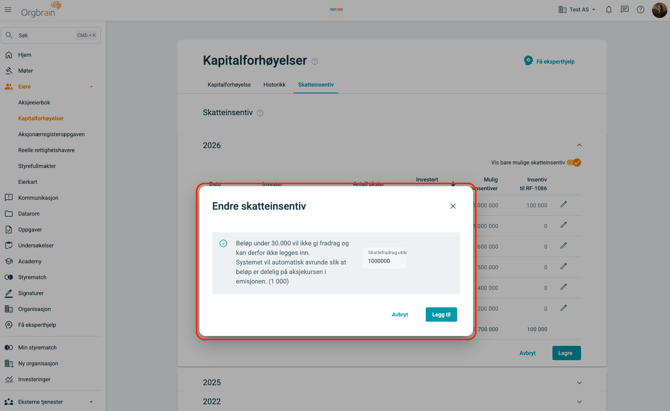Click the Få eksperthjelp link at top right

[549, 61]
